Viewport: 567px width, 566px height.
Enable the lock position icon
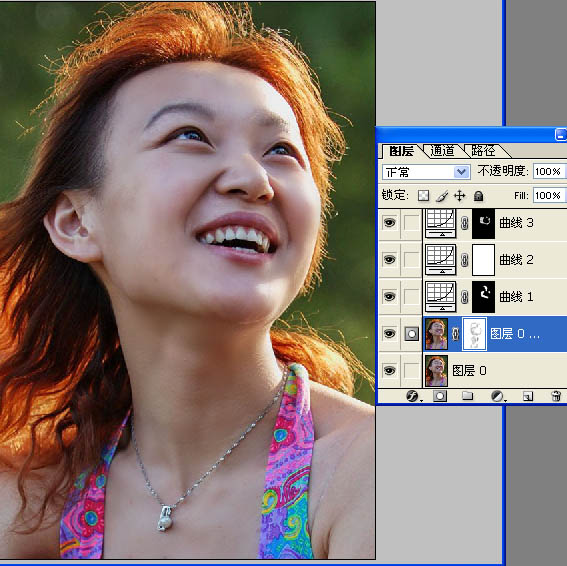[460, 196]
